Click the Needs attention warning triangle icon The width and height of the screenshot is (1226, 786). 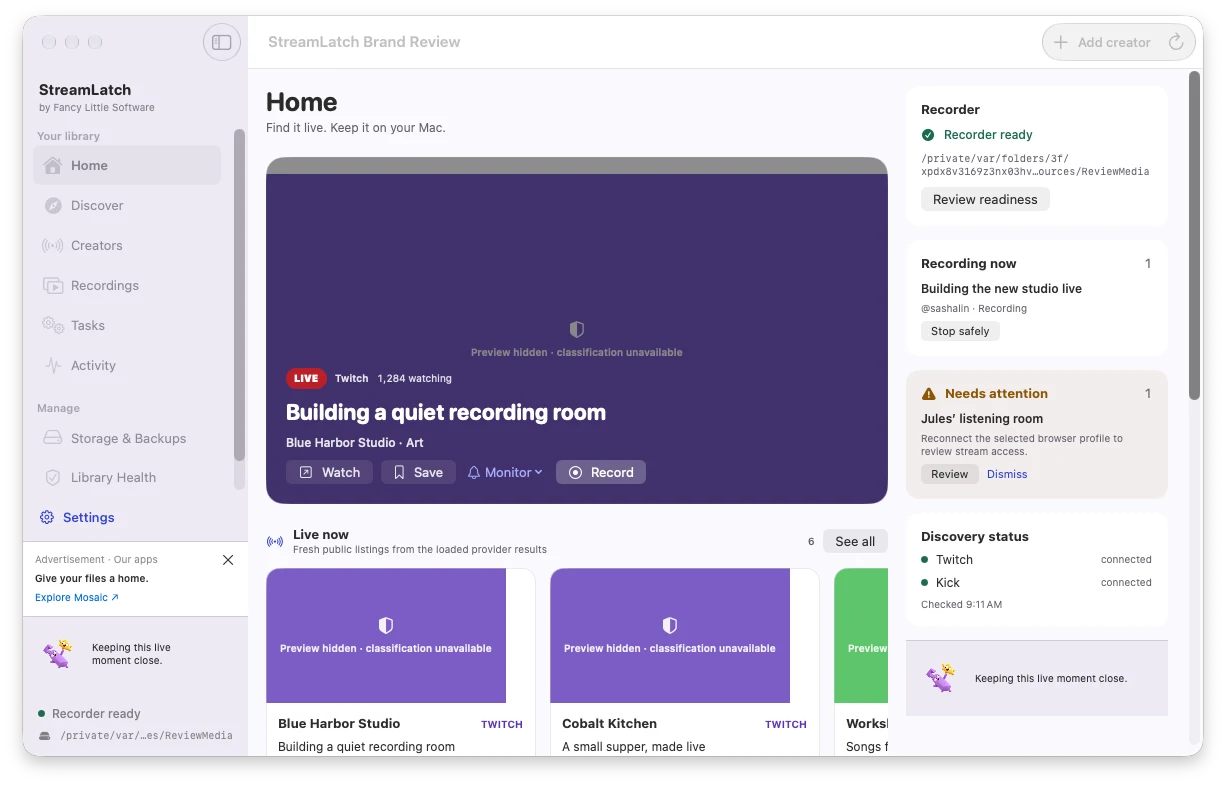click(929, 394)
